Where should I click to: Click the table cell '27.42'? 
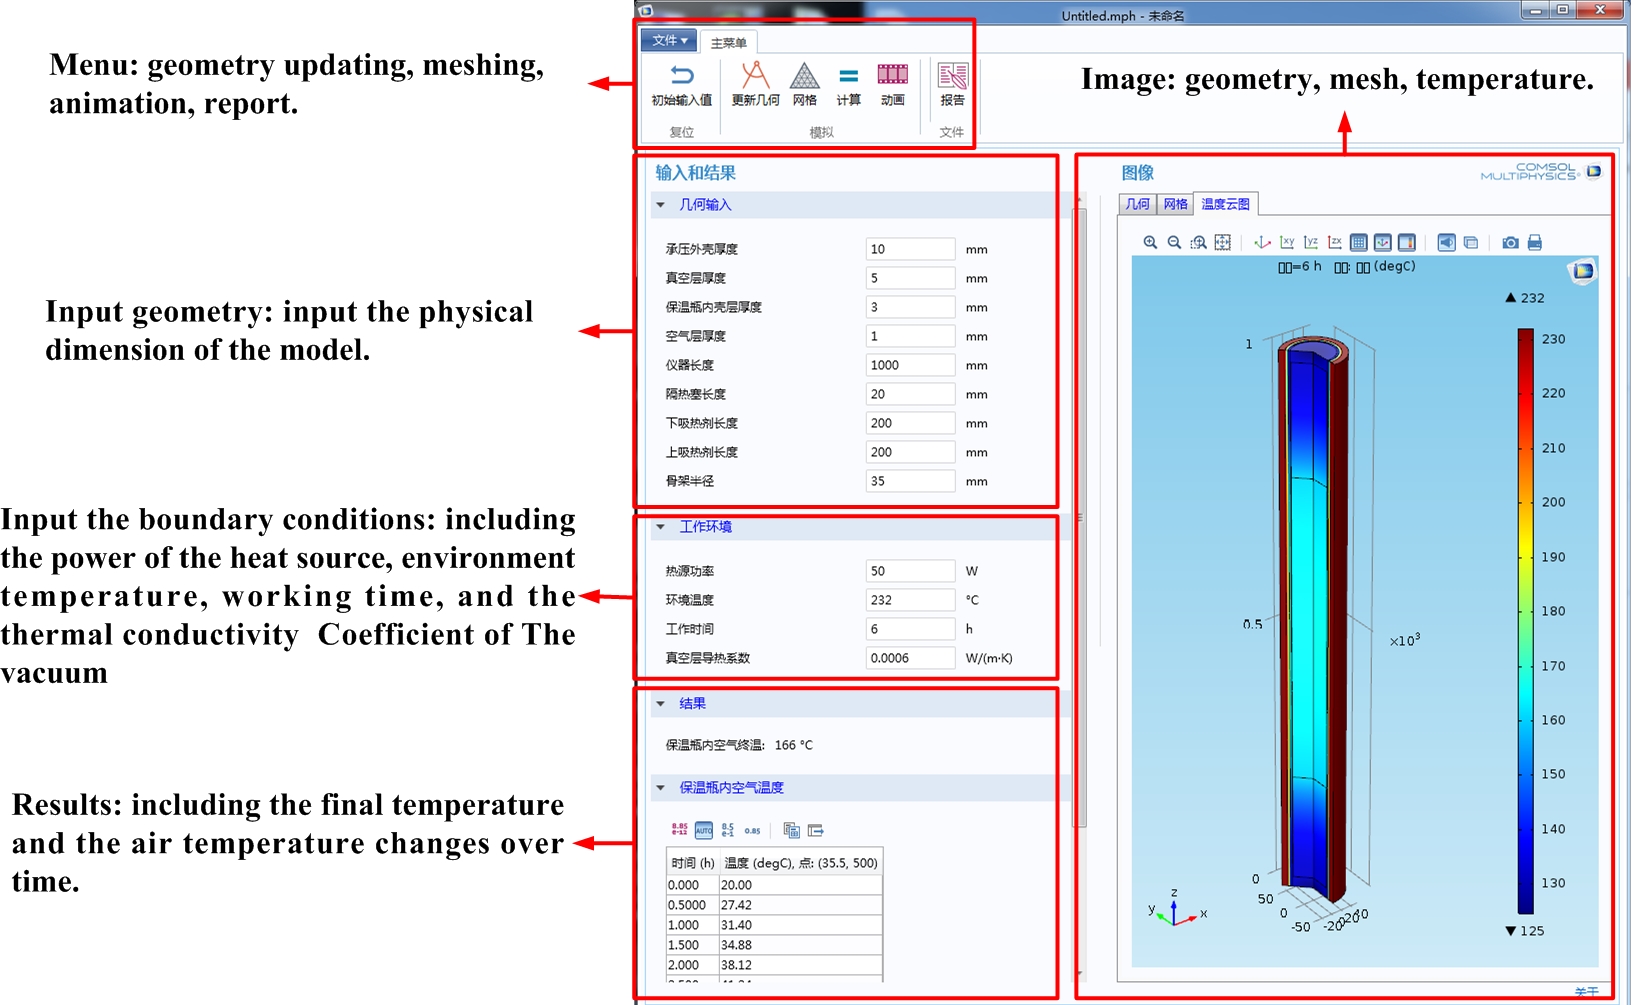click(800, 905)
